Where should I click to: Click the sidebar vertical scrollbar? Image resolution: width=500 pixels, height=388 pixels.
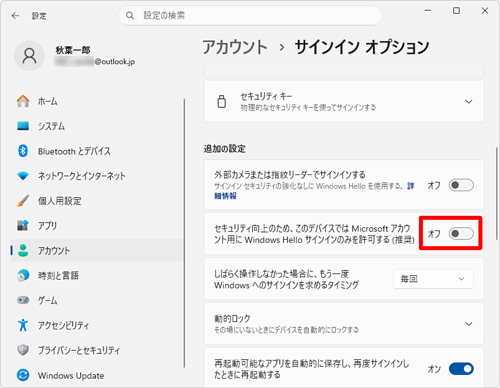184,233
